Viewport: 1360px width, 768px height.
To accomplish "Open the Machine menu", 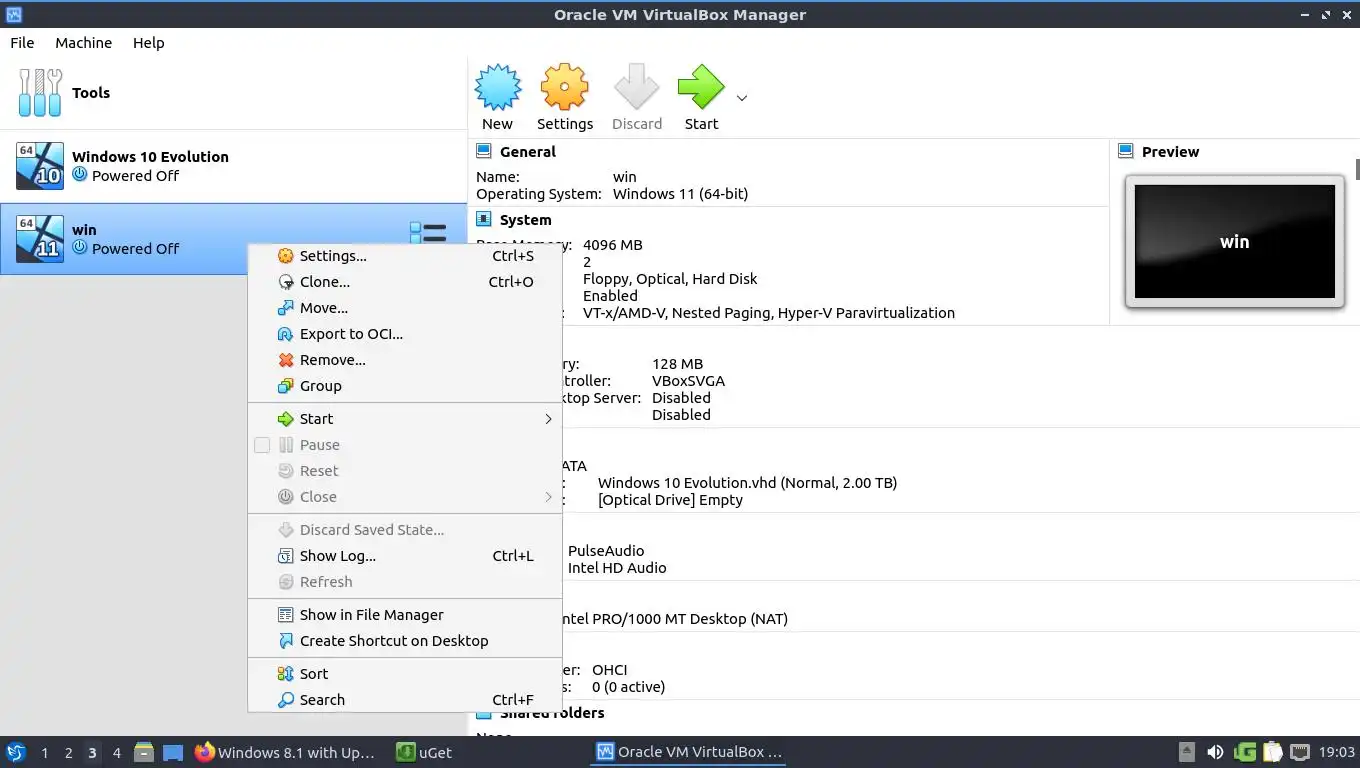I will pos(83,43).
